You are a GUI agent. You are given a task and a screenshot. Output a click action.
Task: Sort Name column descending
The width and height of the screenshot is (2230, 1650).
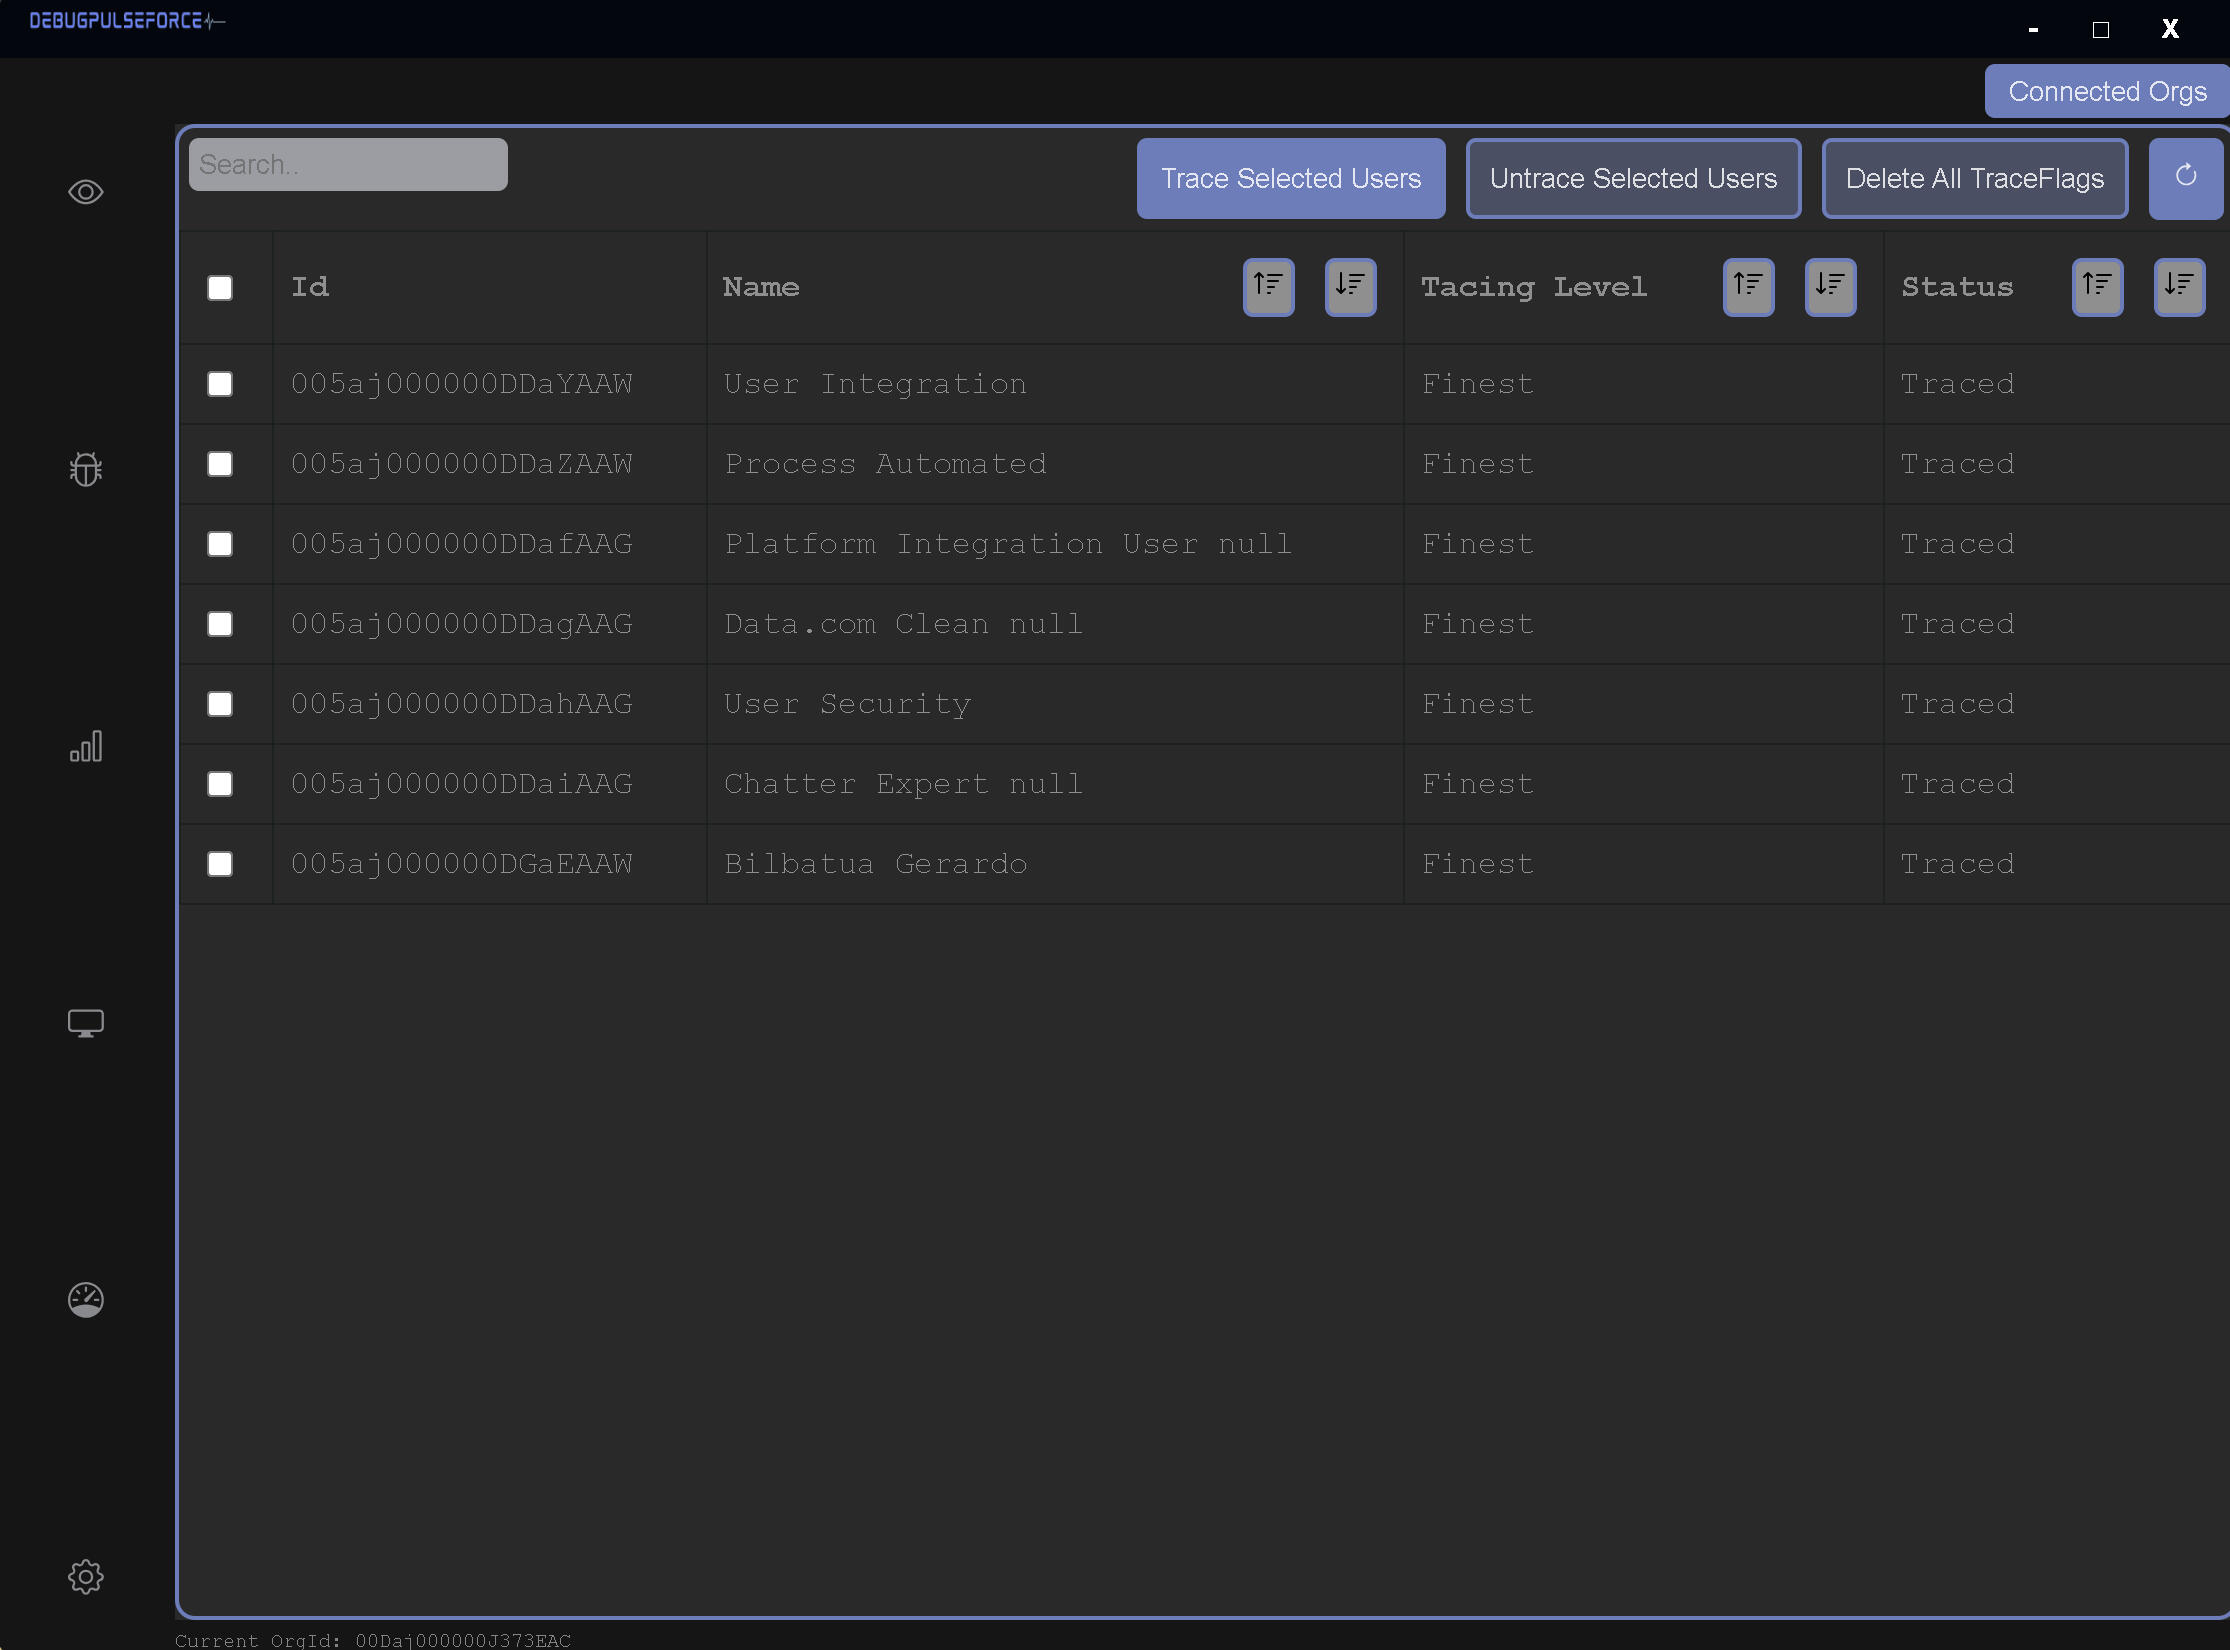point(1350,287)
